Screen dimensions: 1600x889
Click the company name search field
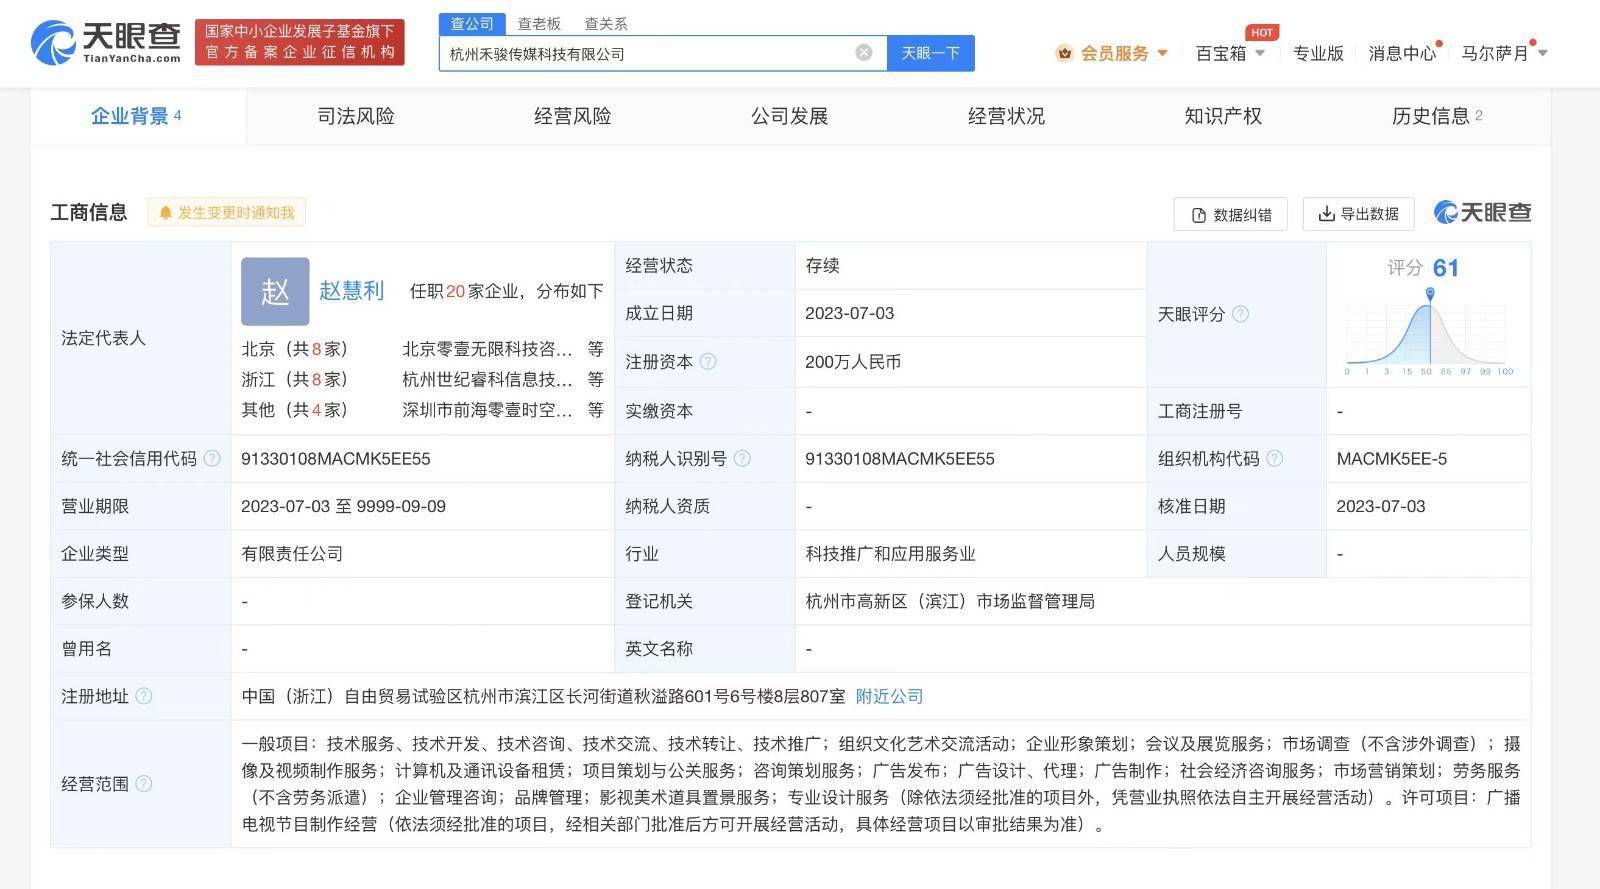[645, 53]
